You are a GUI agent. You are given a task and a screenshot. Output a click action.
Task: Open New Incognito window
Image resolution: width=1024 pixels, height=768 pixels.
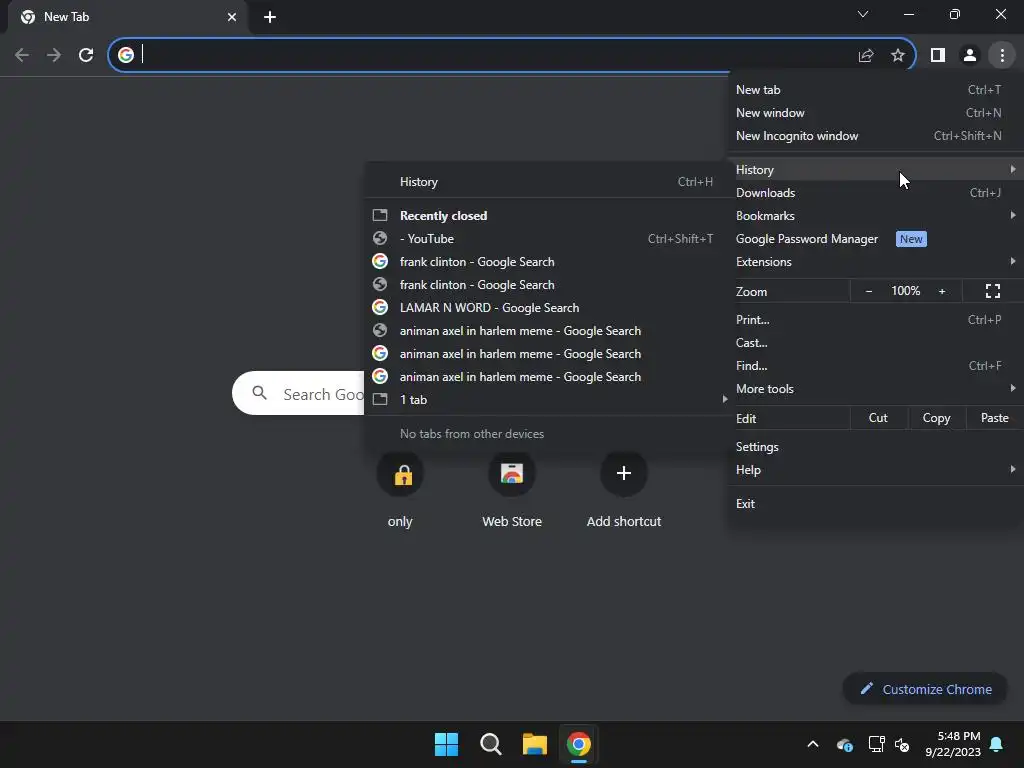point(874,136)
